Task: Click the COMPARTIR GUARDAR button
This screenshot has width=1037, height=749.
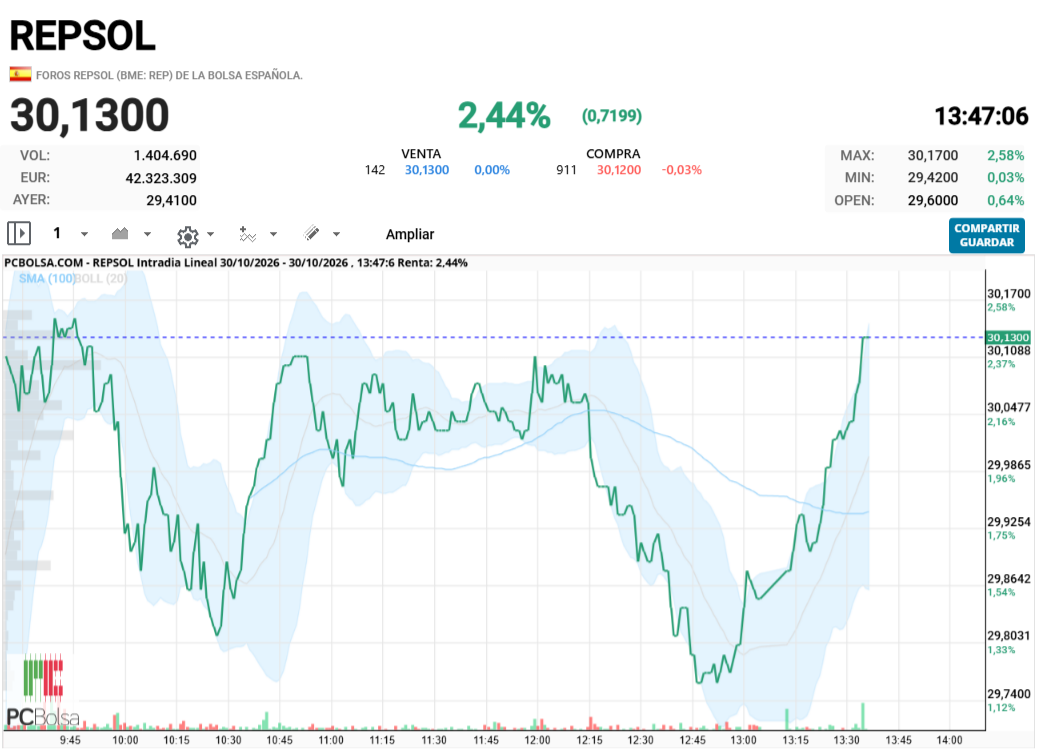Action: pos(987,235)
